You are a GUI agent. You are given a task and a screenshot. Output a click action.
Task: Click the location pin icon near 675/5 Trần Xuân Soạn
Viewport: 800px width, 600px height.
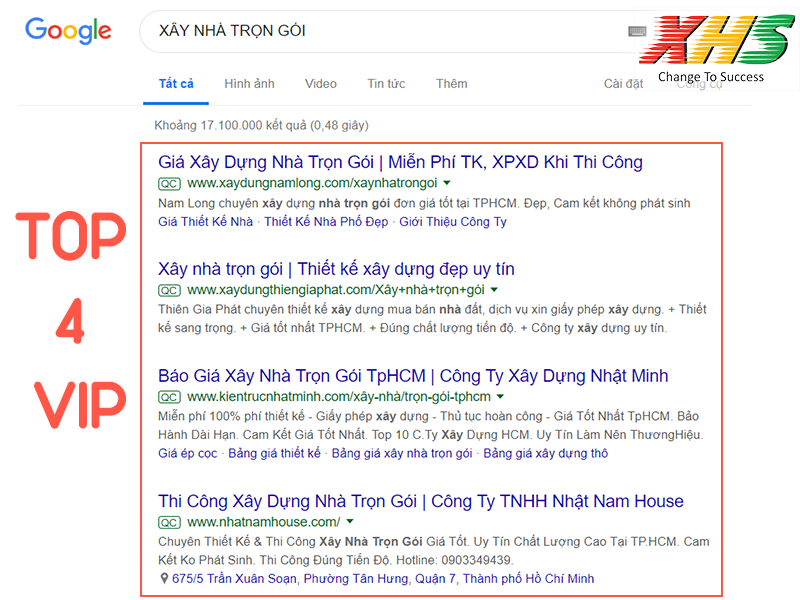[x=164, y=579]
